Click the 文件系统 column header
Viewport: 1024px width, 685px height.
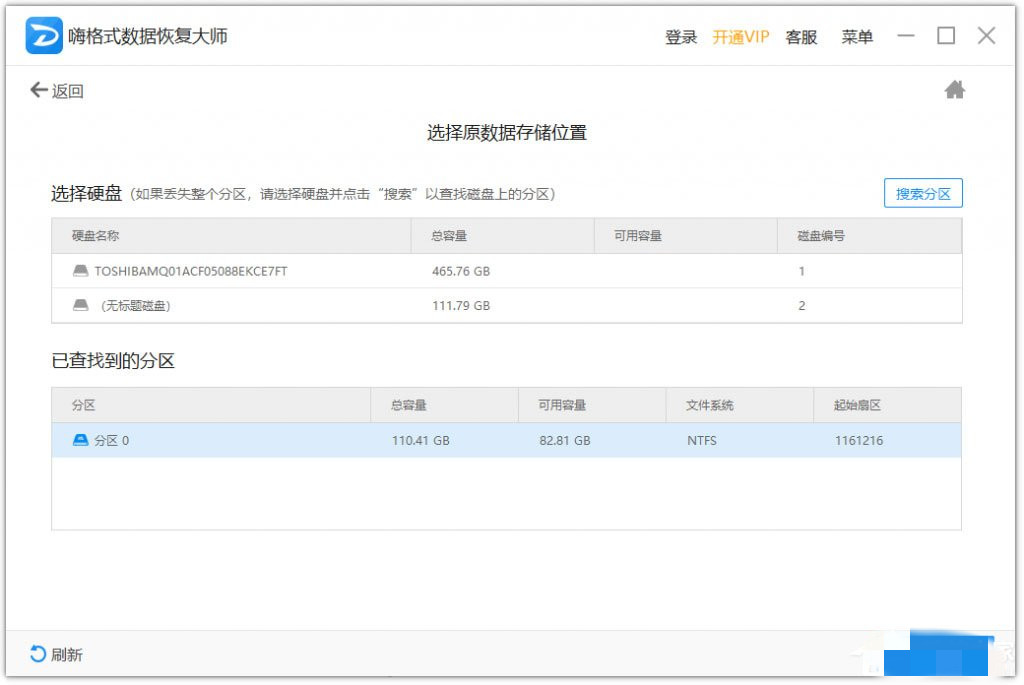[710, 405]
